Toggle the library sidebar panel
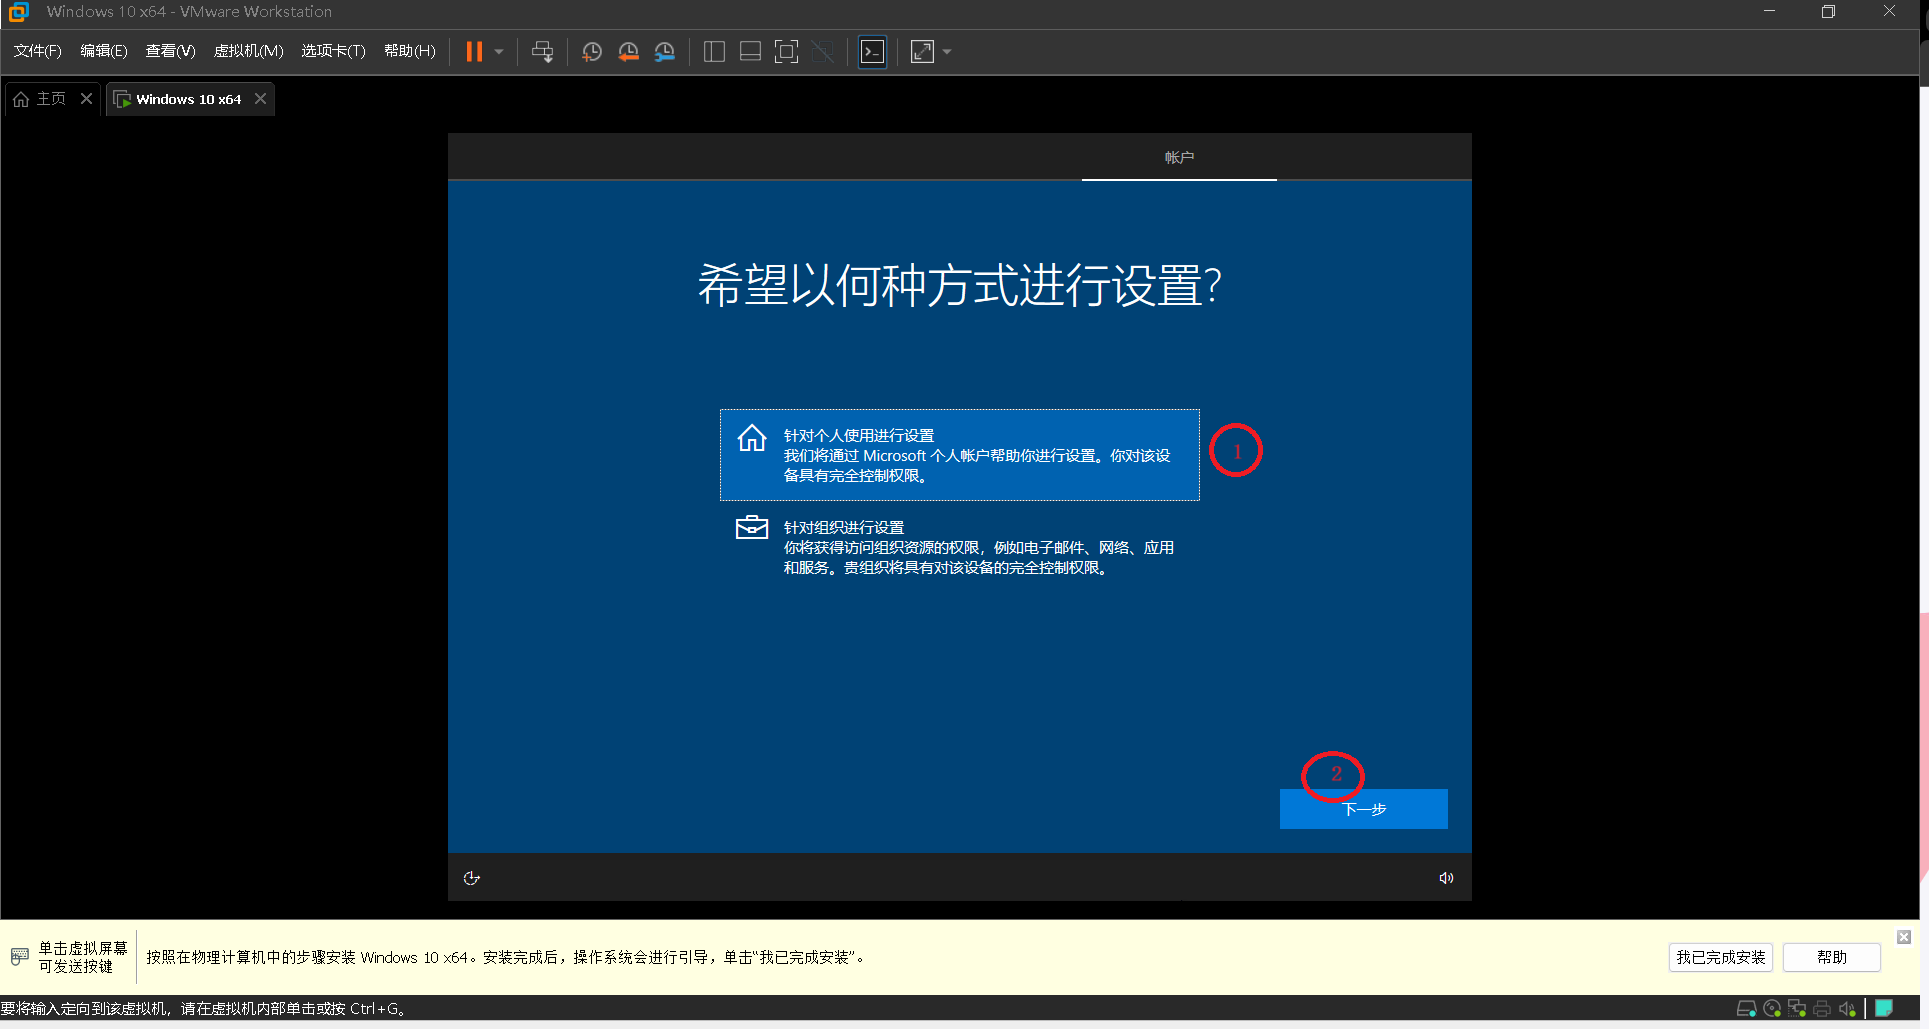1929x1029 pixels. [714, 52]
